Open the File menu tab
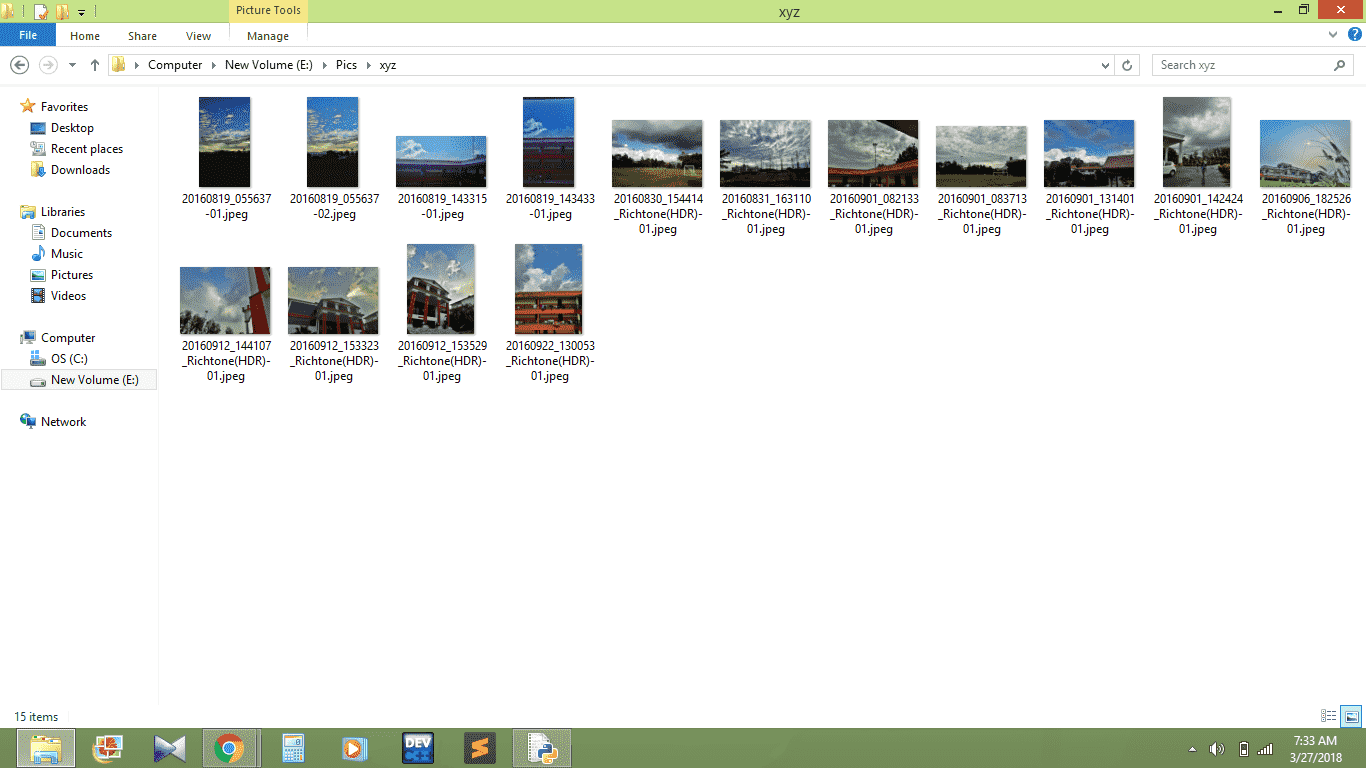 (x=28, y=36)
